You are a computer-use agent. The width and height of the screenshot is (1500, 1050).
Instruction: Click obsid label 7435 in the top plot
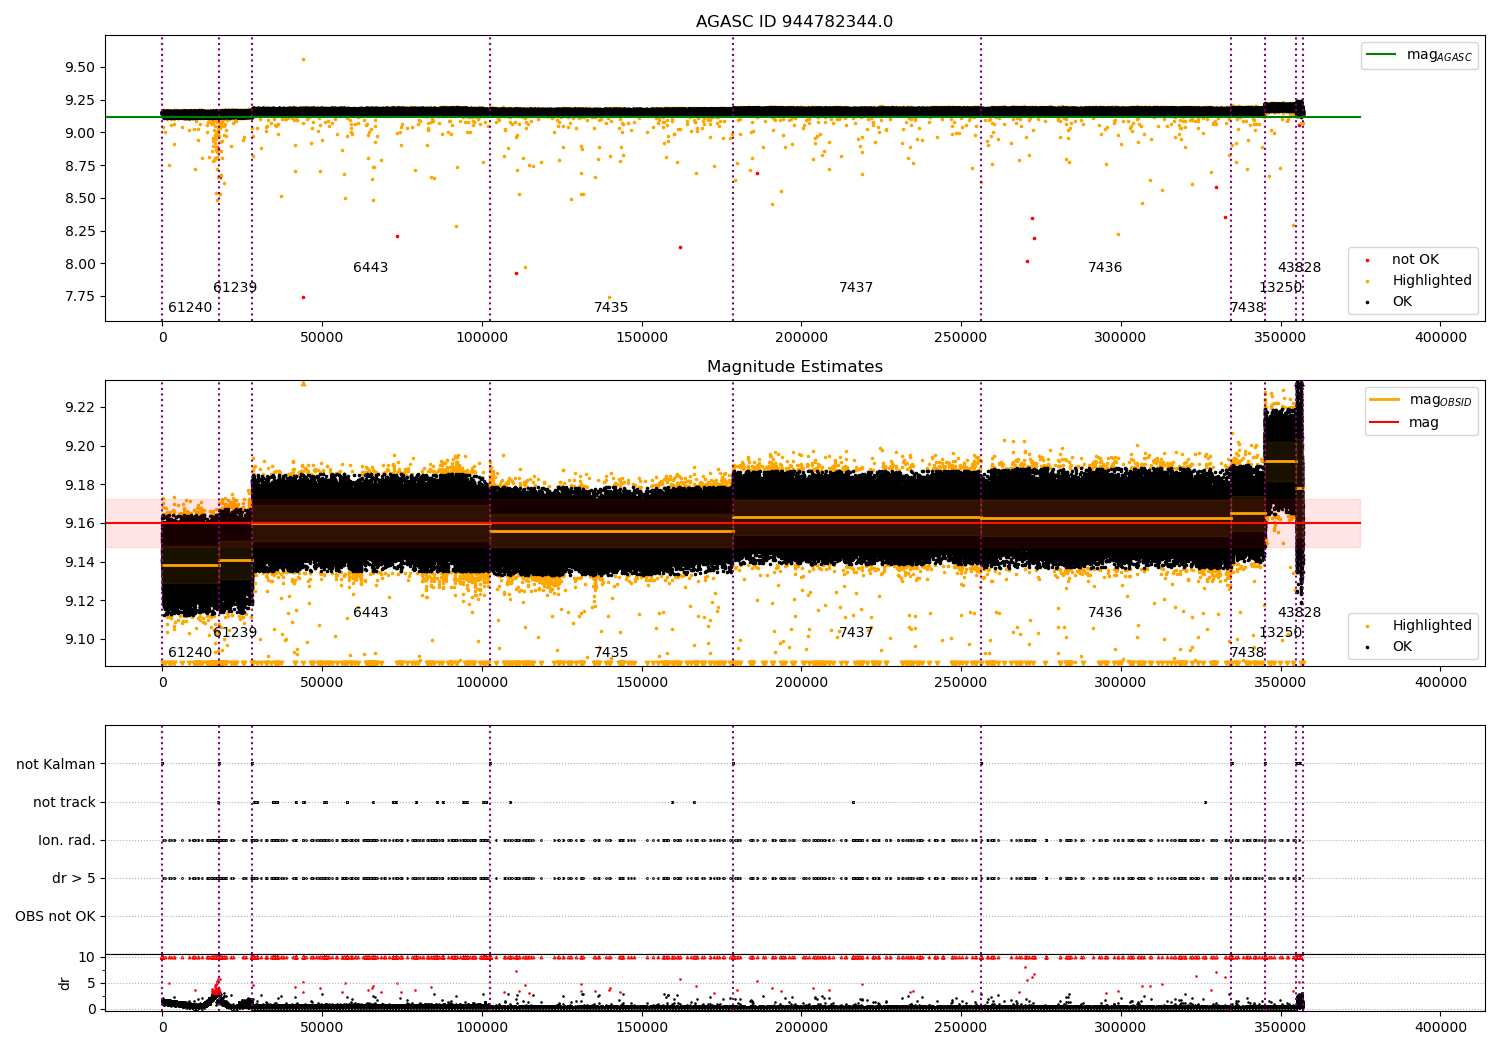[x=611, y=308]
